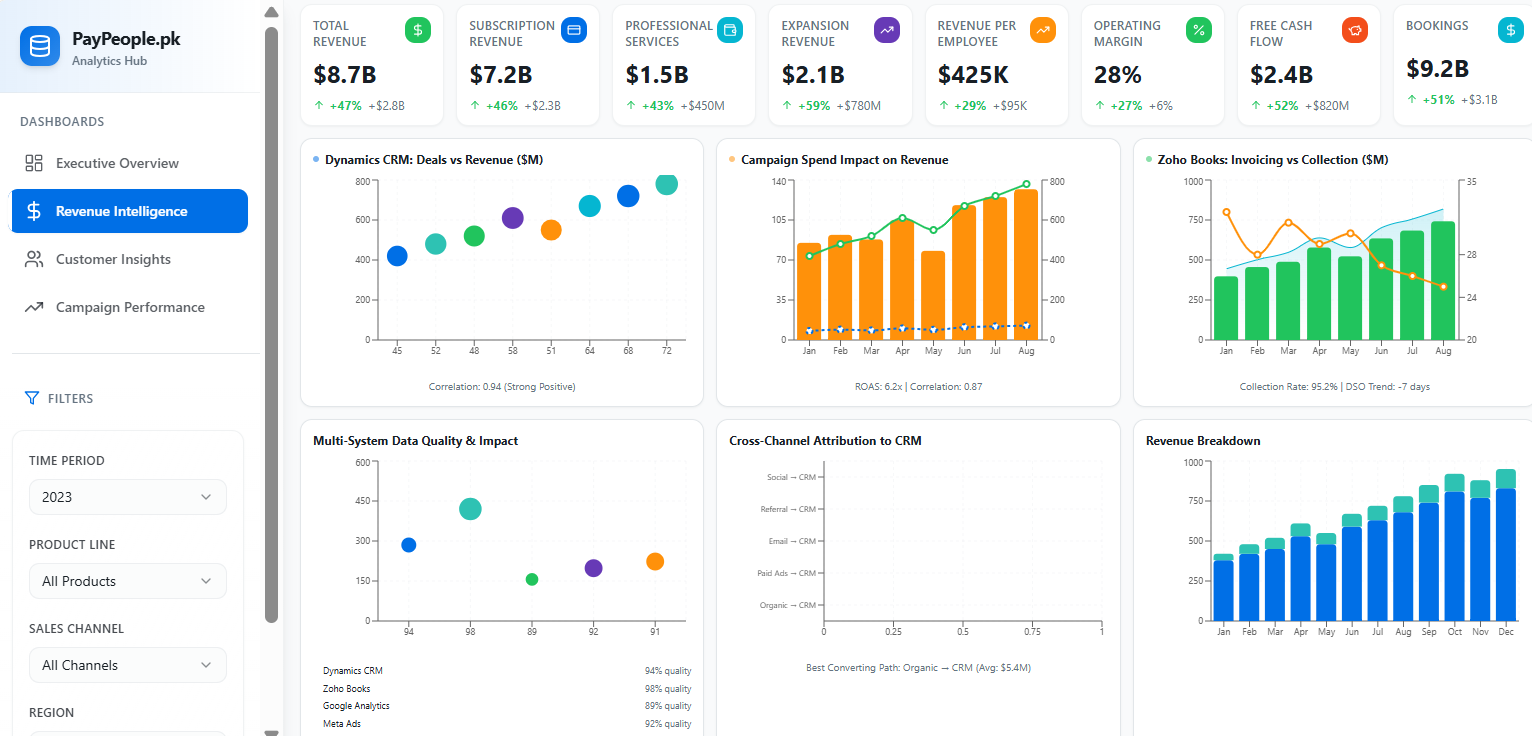Click the 28% operating margin value
Screen dimensions: 1532x736
pos(1118,75)
